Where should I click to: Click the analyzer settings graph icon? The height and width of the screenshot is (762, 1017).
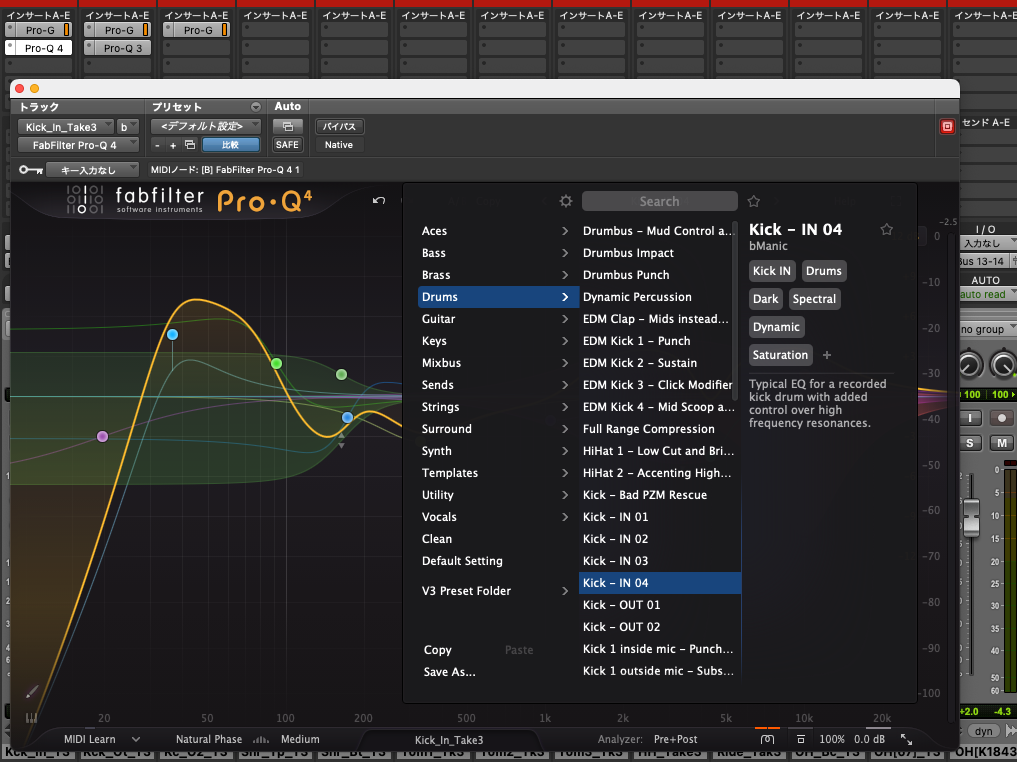tap(261, 739)
